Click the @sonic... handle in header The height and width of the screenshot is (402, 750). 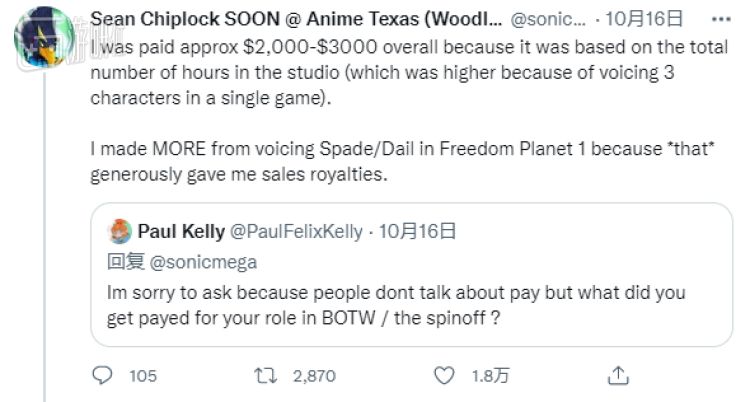pos(548,19)
